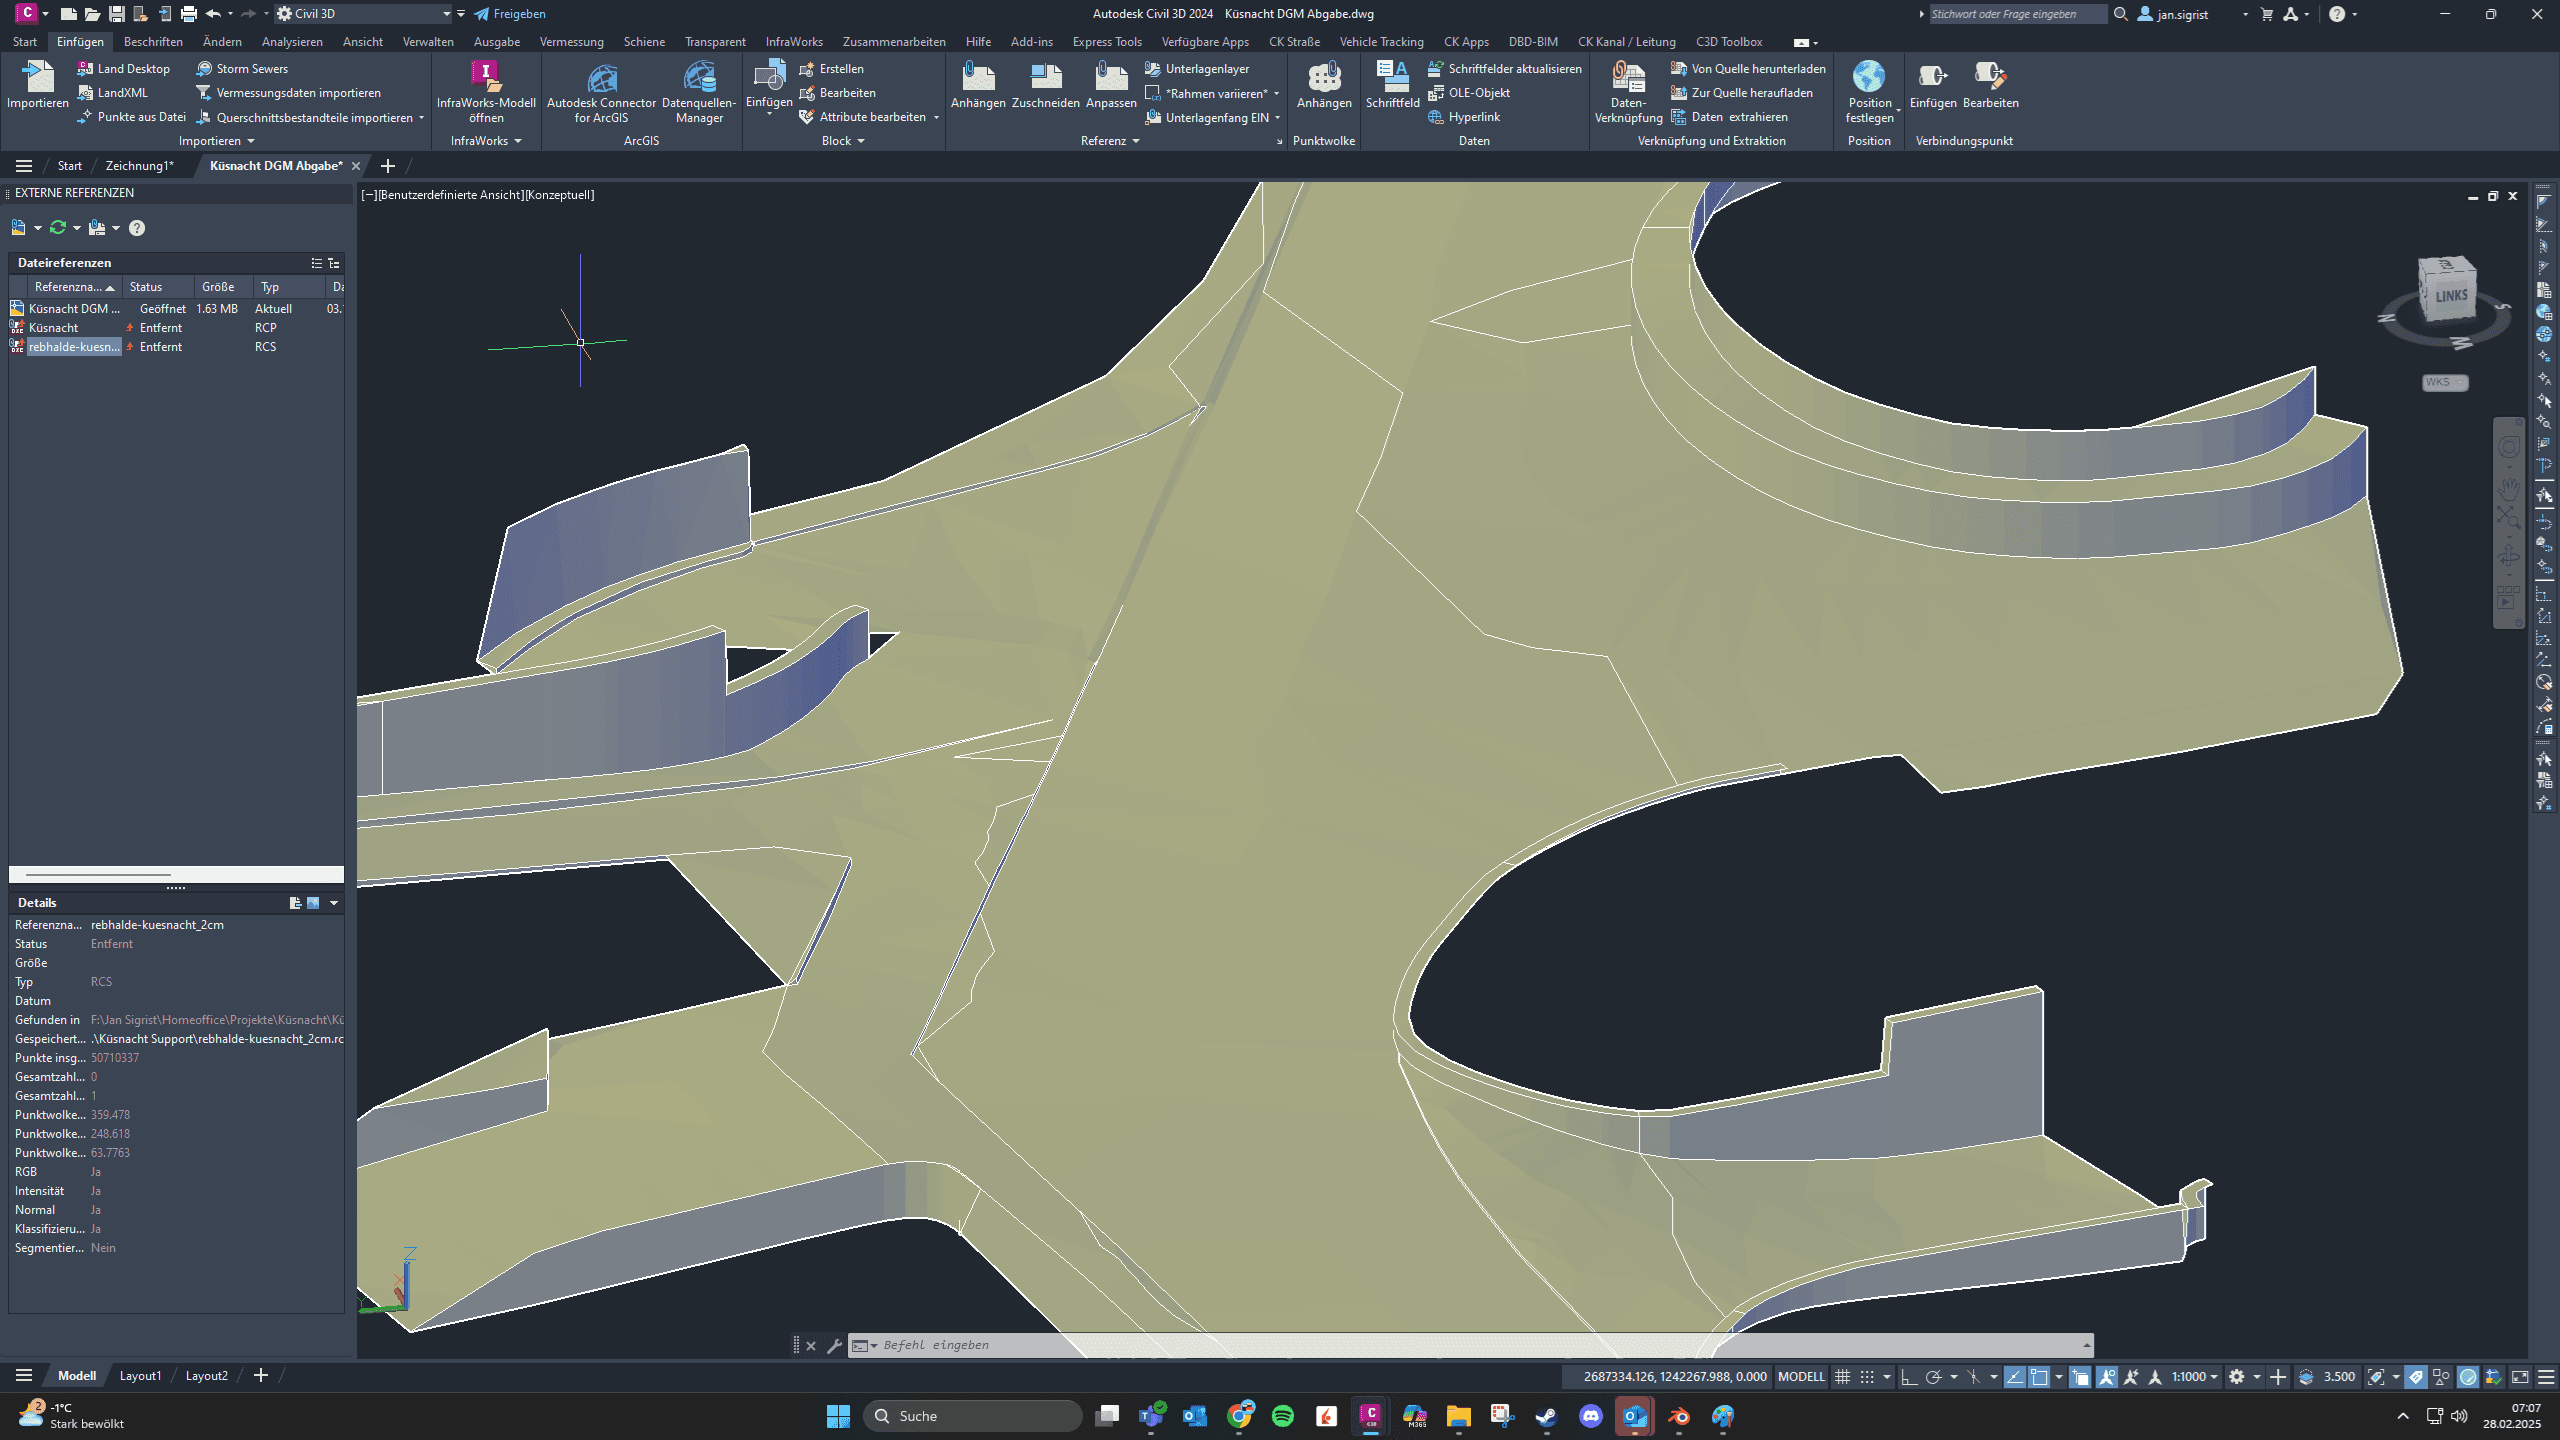This screenshot has width=2560, height=1440.
Task: Open the Civil 3D workspace dropdown
Action: coord(446,13)
